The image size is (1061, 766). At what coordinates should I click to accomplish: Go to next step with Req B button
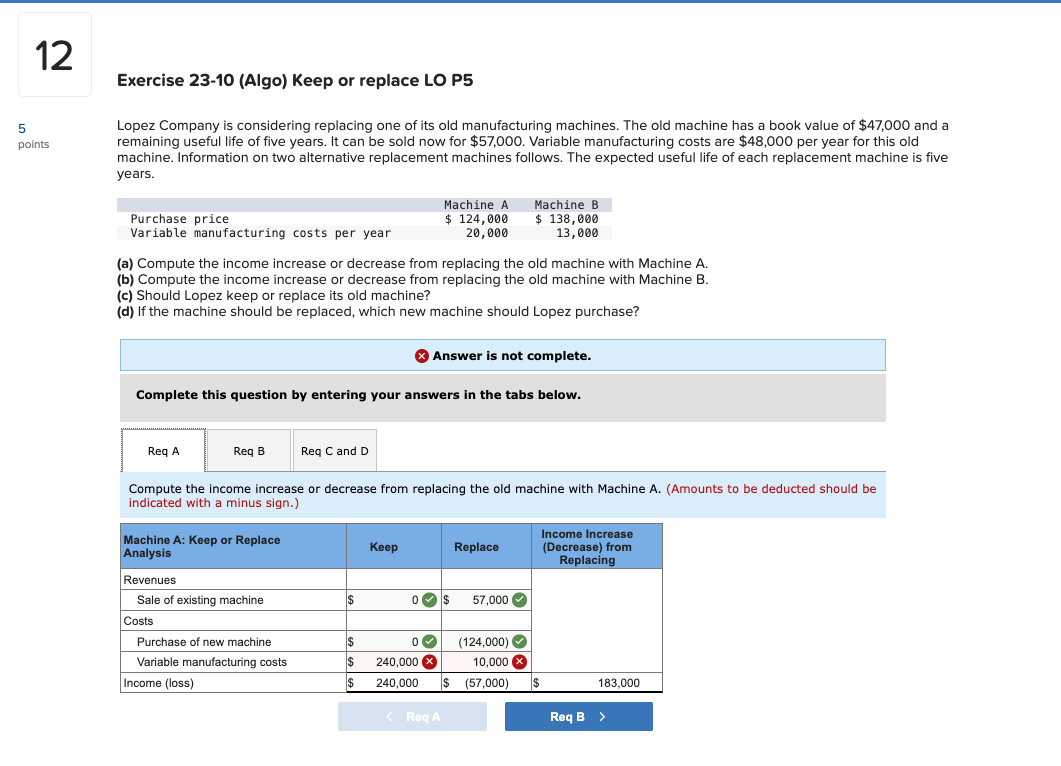(x=579, y=717)
